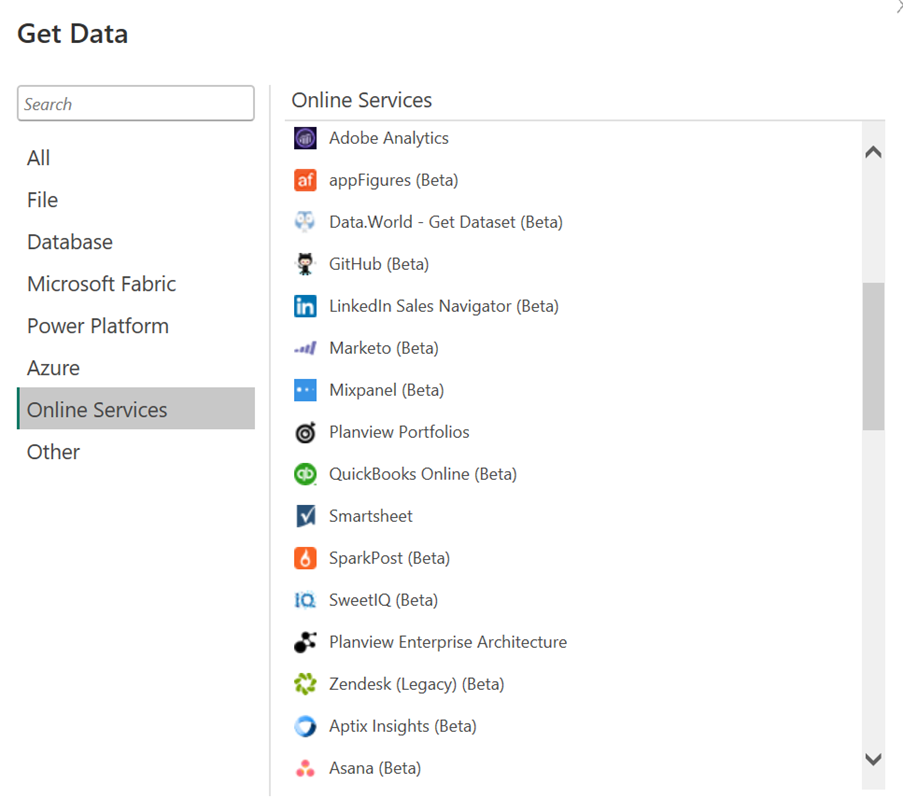Click the QuickBooks Online green icon
The width and height of the screenshot is (903, 812).
point(305,474)
